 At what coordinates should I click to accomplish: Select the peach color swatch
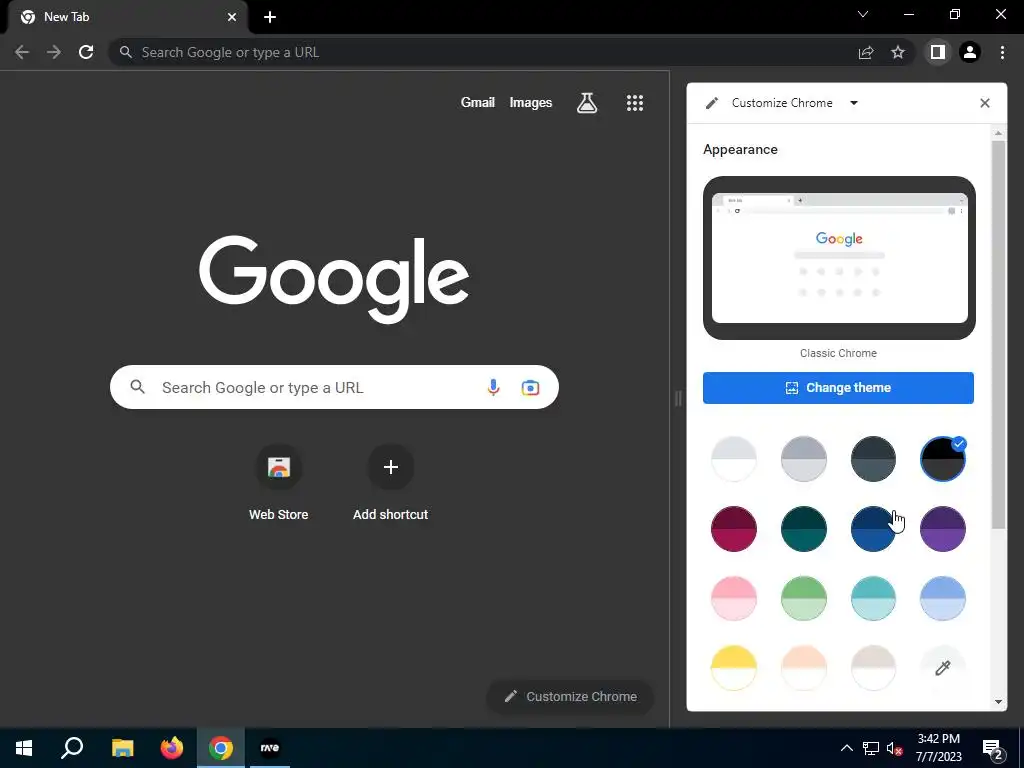click(x=803, y=668)
